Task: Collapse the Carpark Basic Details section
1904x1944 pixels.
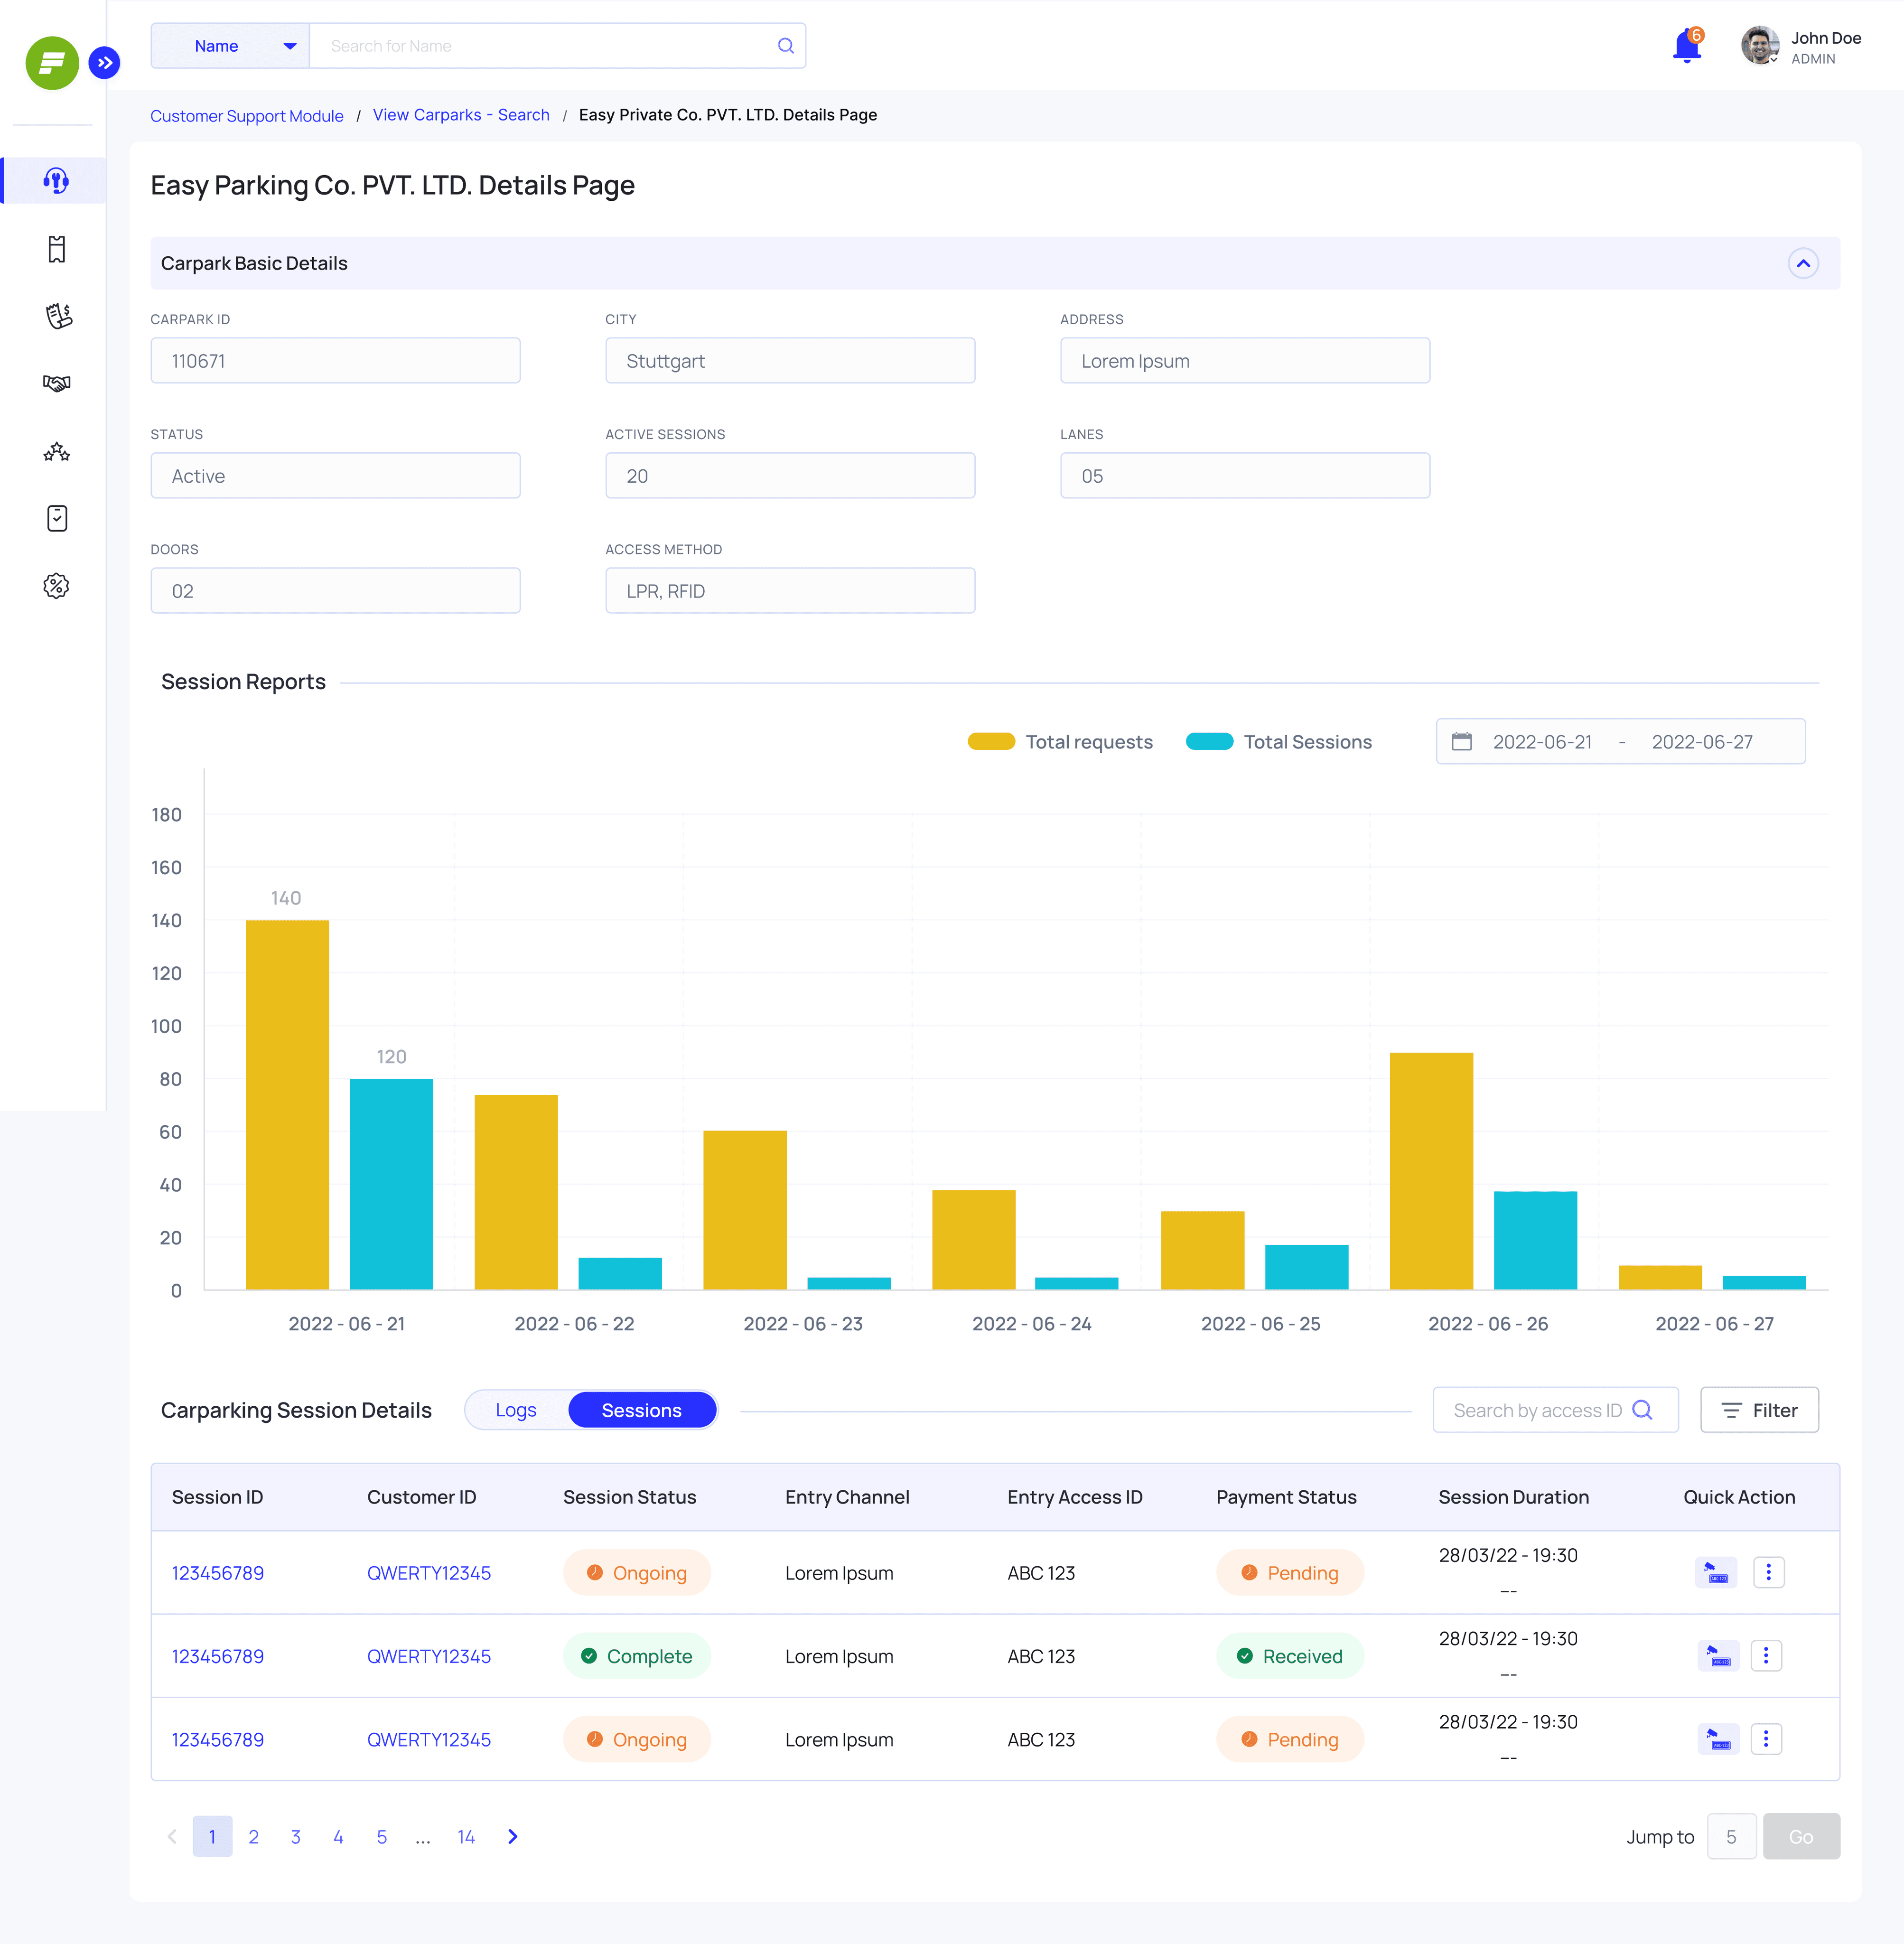Action: [x=1803, y=264]
